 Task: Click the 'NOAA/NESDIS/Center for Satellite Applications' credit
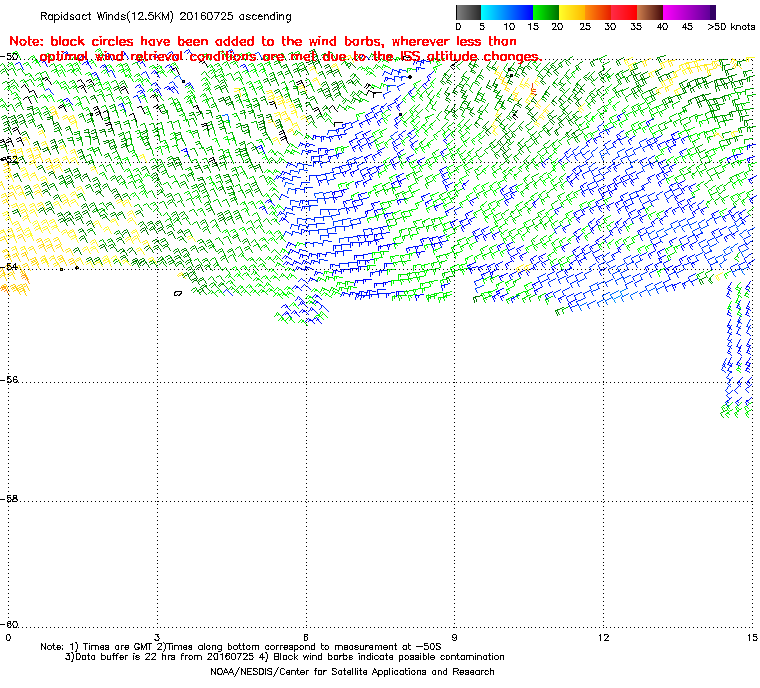point(352,672)
